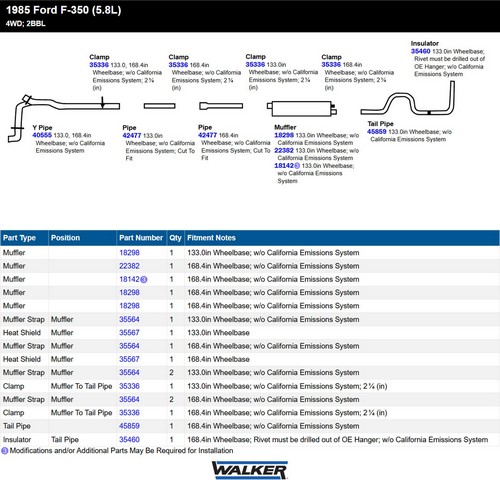Click the Part Type column header
500x480 pixels.
24,238
